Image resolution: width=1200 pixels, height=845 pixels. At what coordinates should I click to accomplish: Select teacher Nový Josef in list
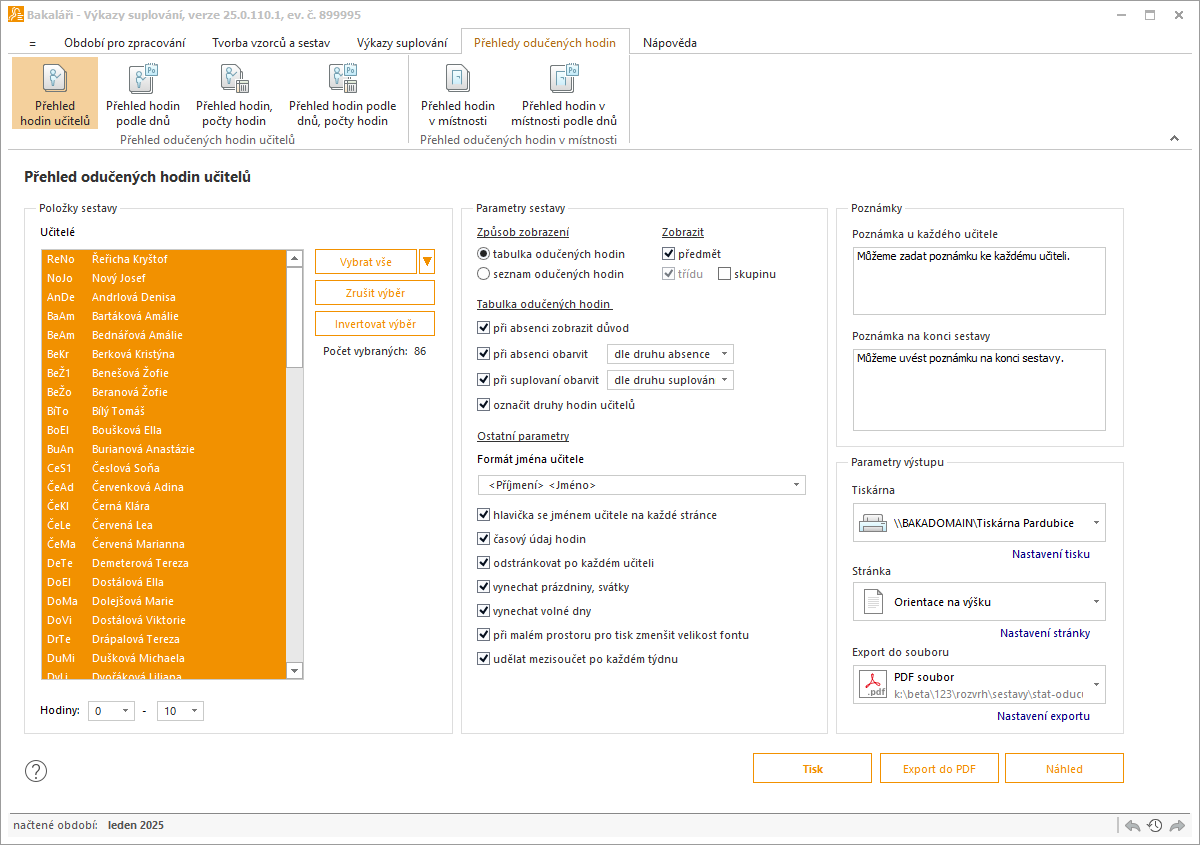point(163,278)
